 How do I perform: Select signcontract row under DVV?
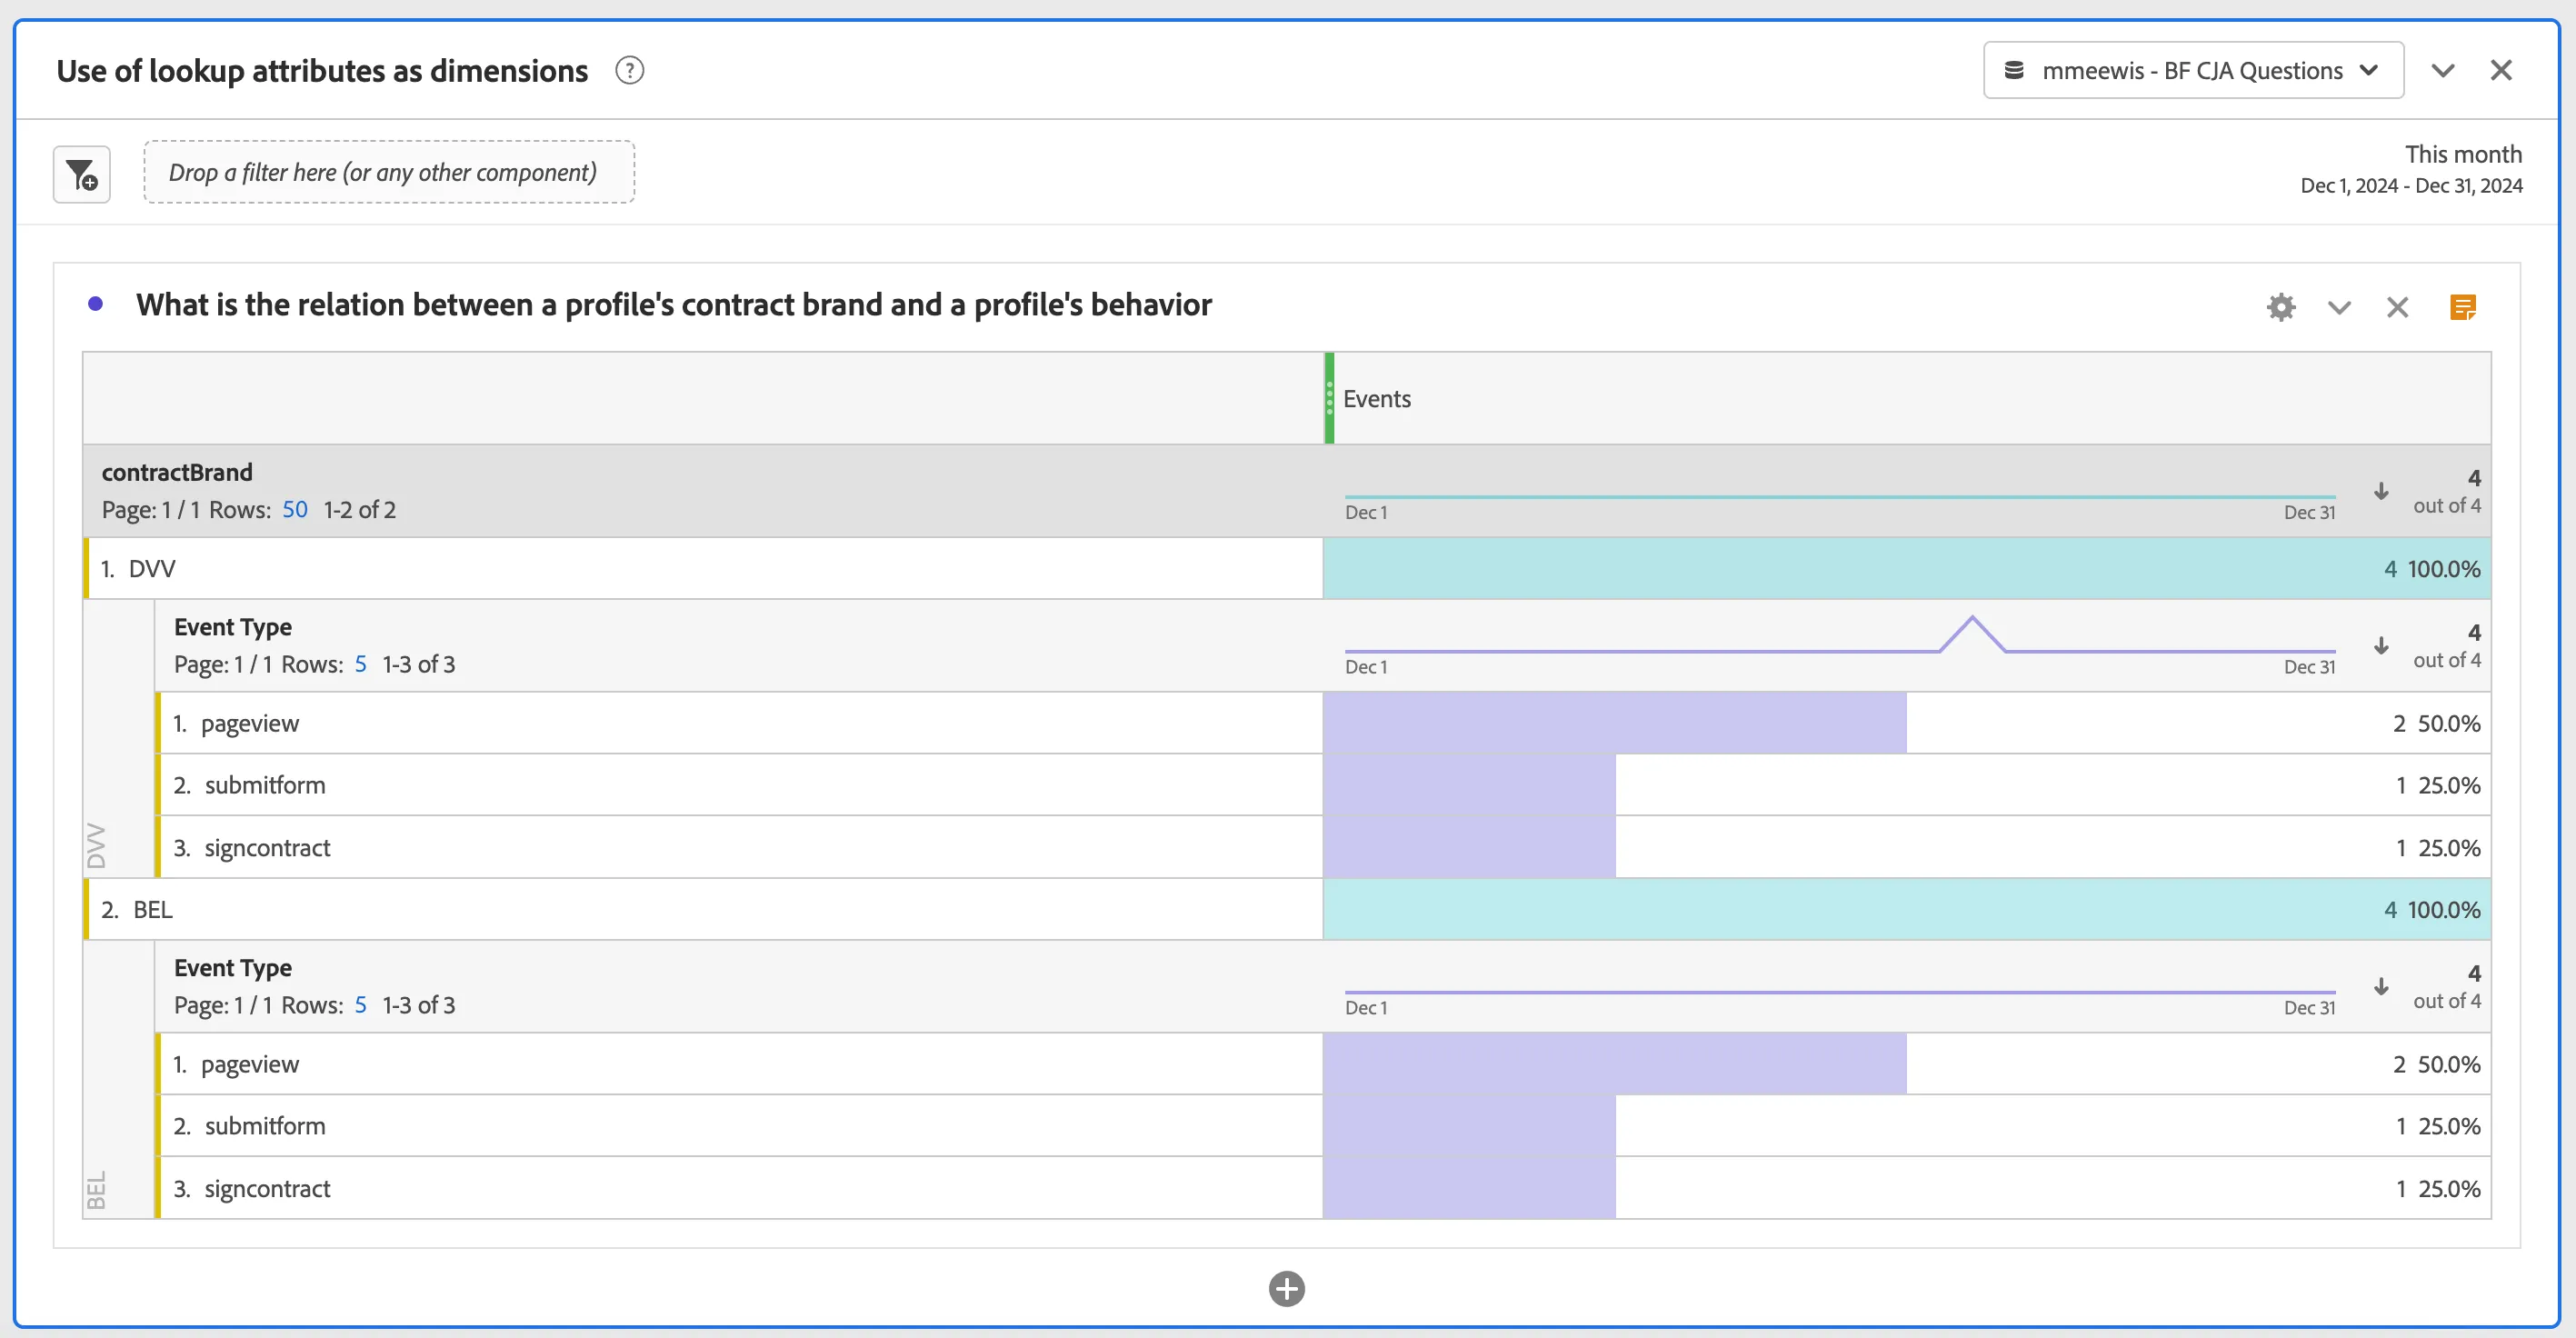[x=740, y=848]
